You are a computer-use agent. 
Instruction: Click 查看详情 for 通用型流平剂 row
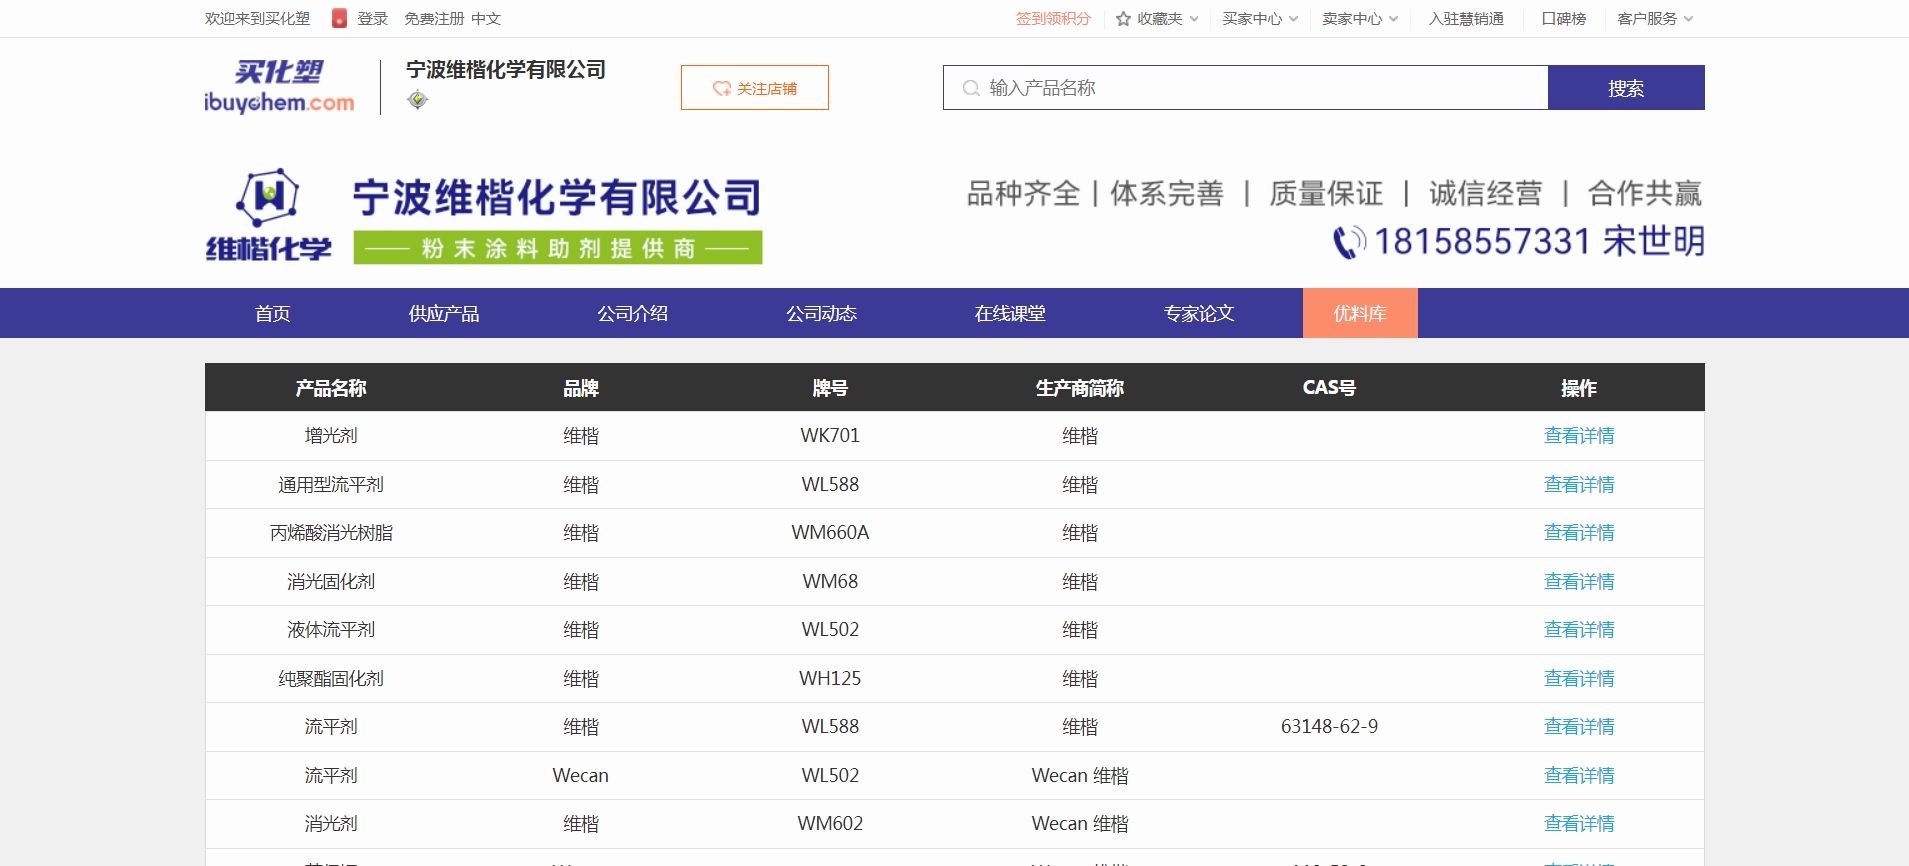[1579, 485]
